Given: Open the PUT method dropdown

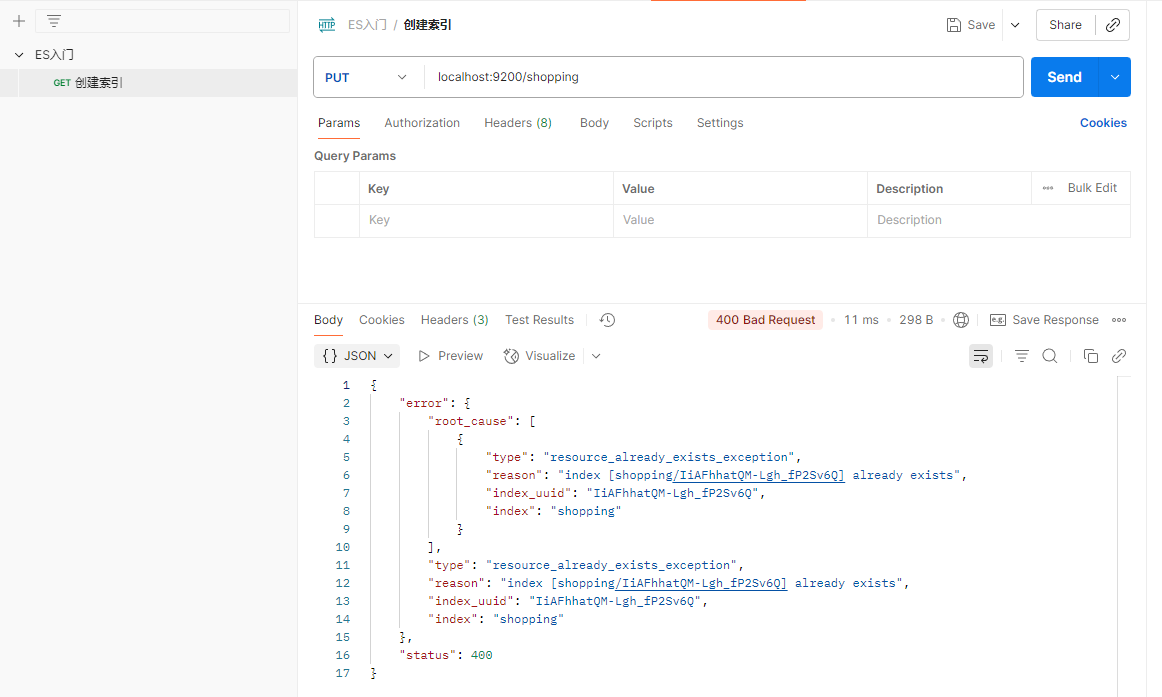Looking at the screenshot, I should point(366,77).
